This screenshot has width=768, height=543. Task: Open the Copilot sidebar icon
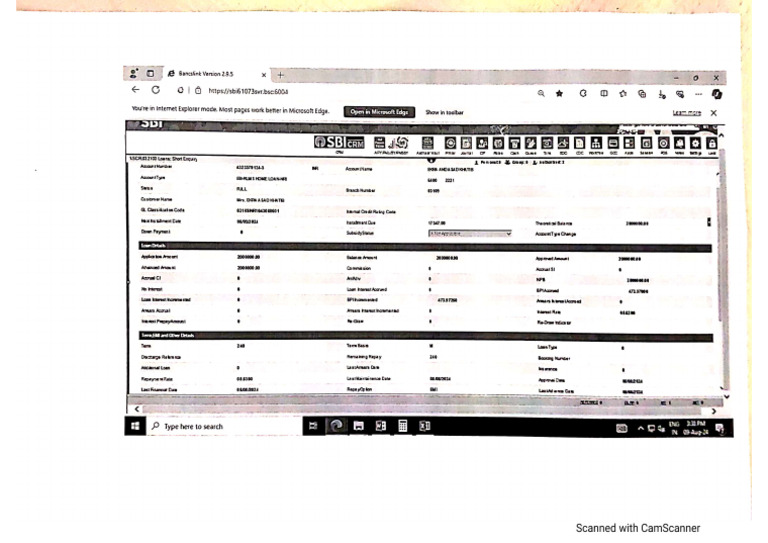pos(717,94)
